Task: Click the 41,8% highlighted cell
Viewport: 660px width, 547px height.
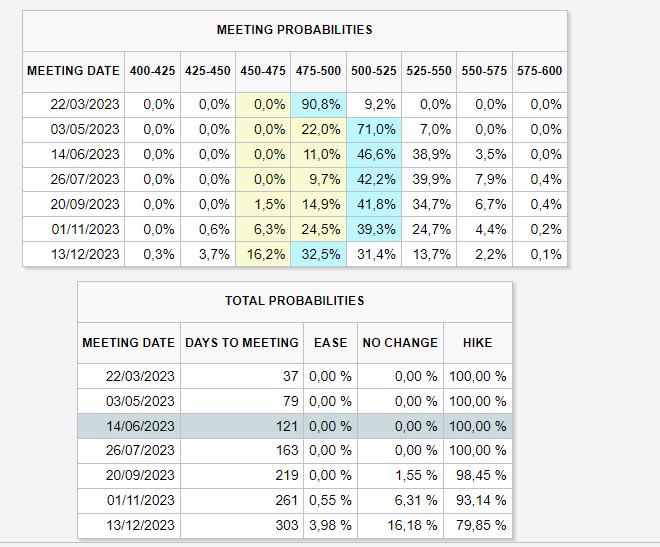Action: coord(374,204)
